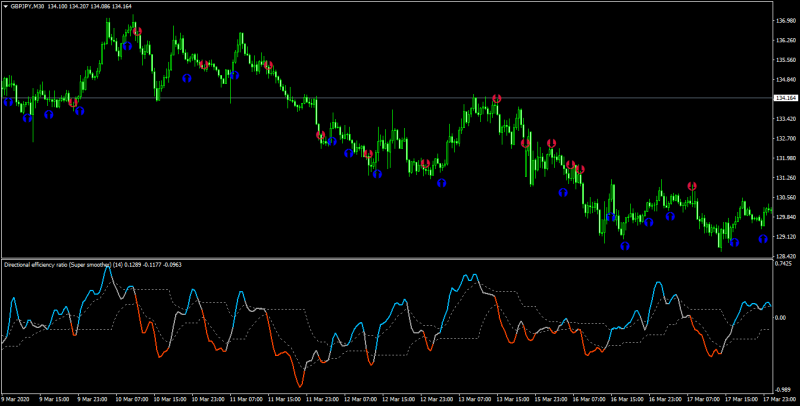The image size is (800, 406).
Task: Click the indicator zero level label 0.00
Action: click(781, 317)
